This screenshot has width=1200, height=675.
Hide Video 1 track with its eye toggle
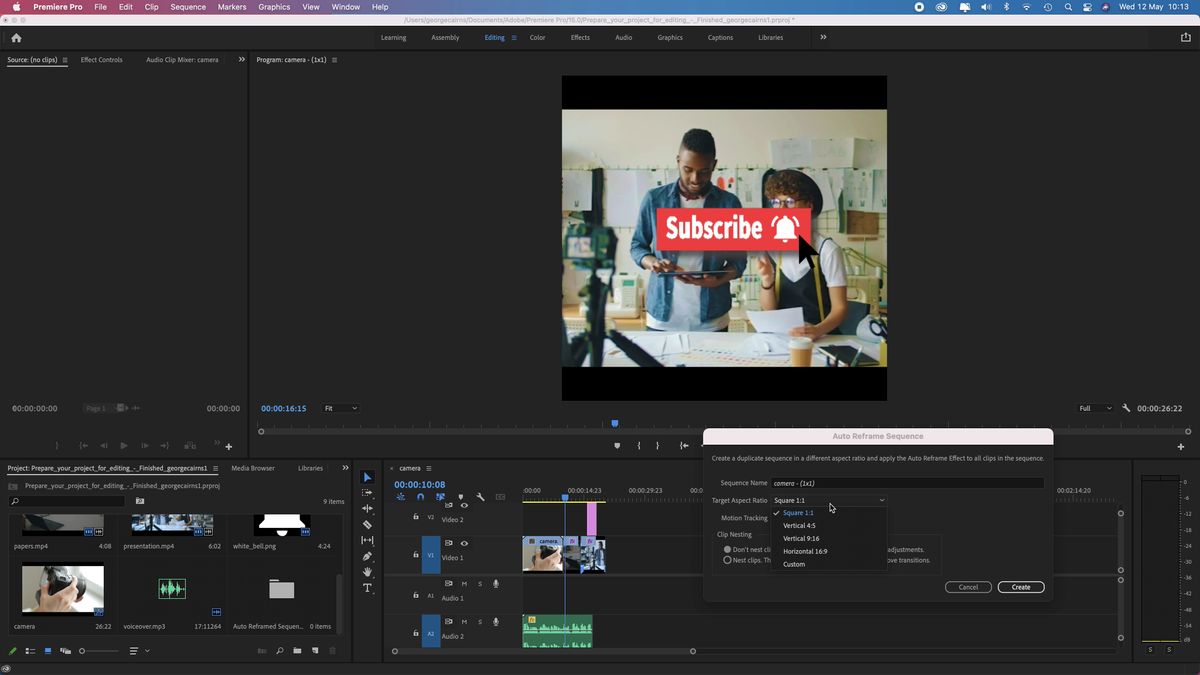pos(463,543)
